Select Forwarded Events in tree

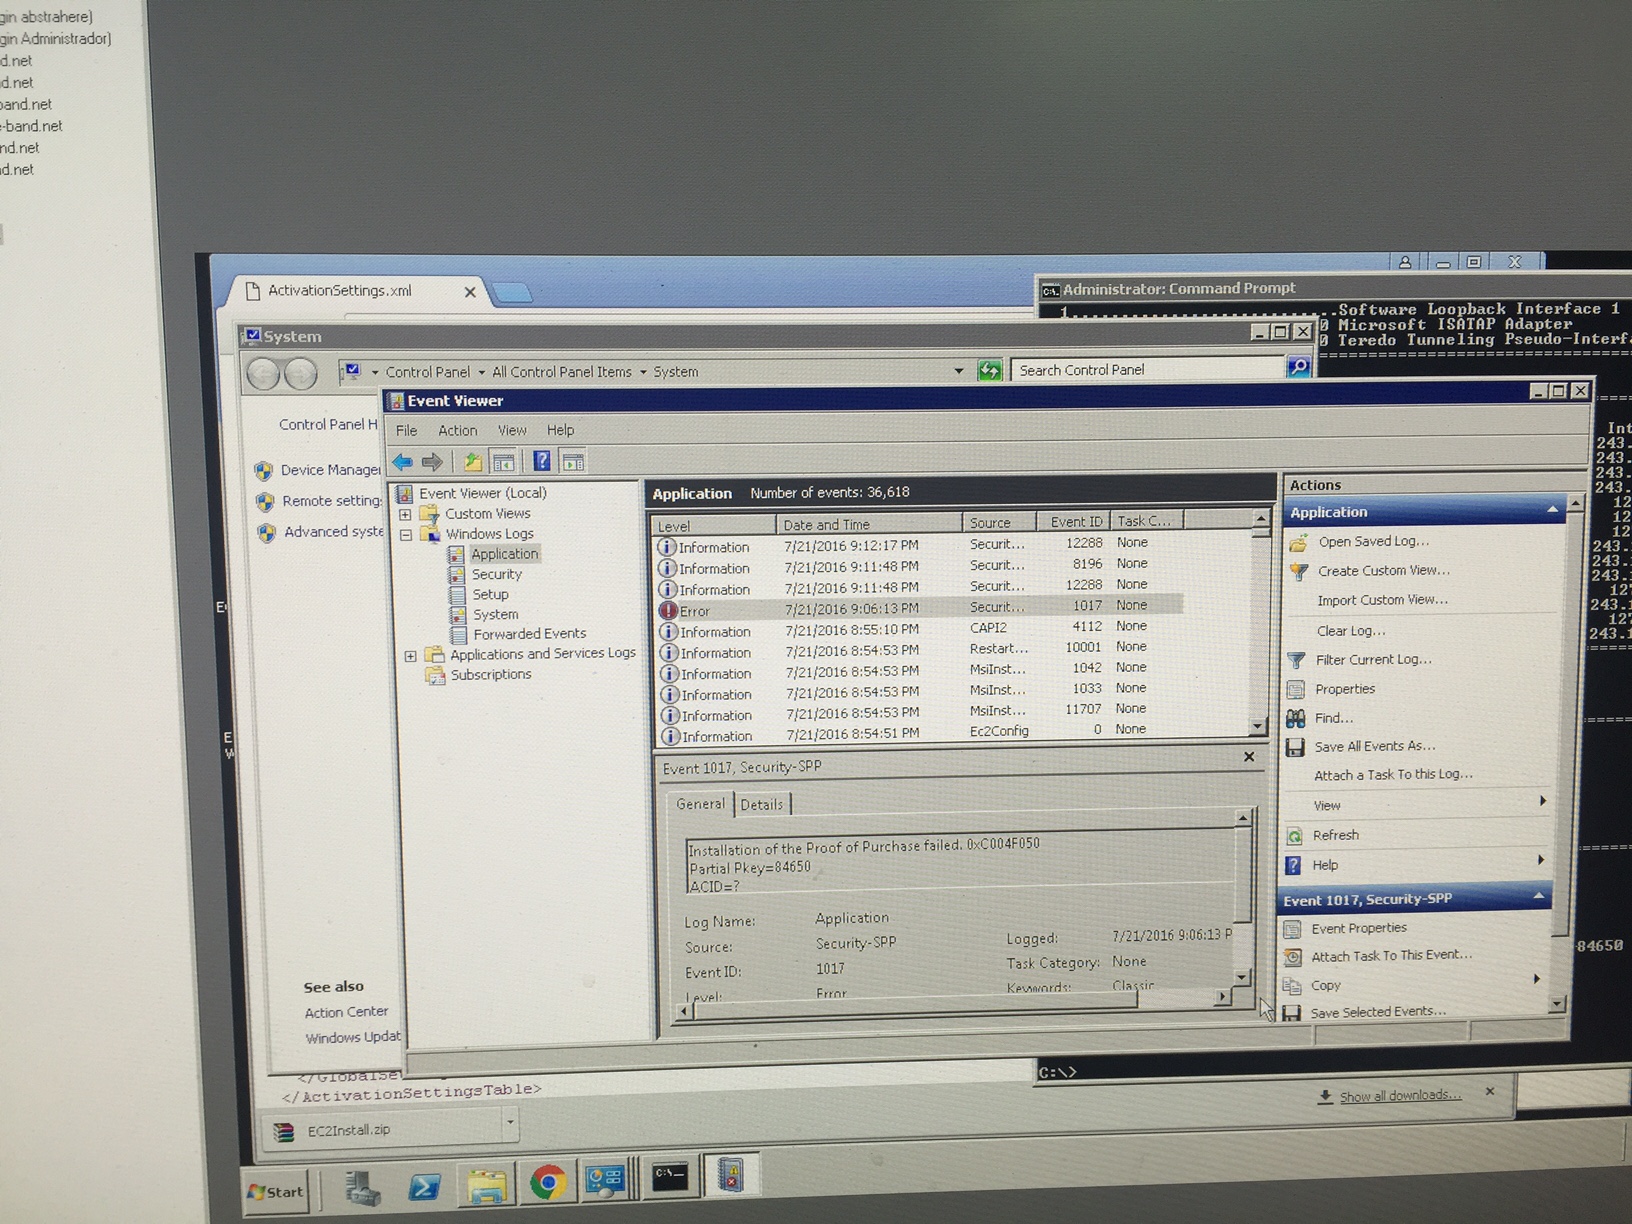click(x=530, y=634)
